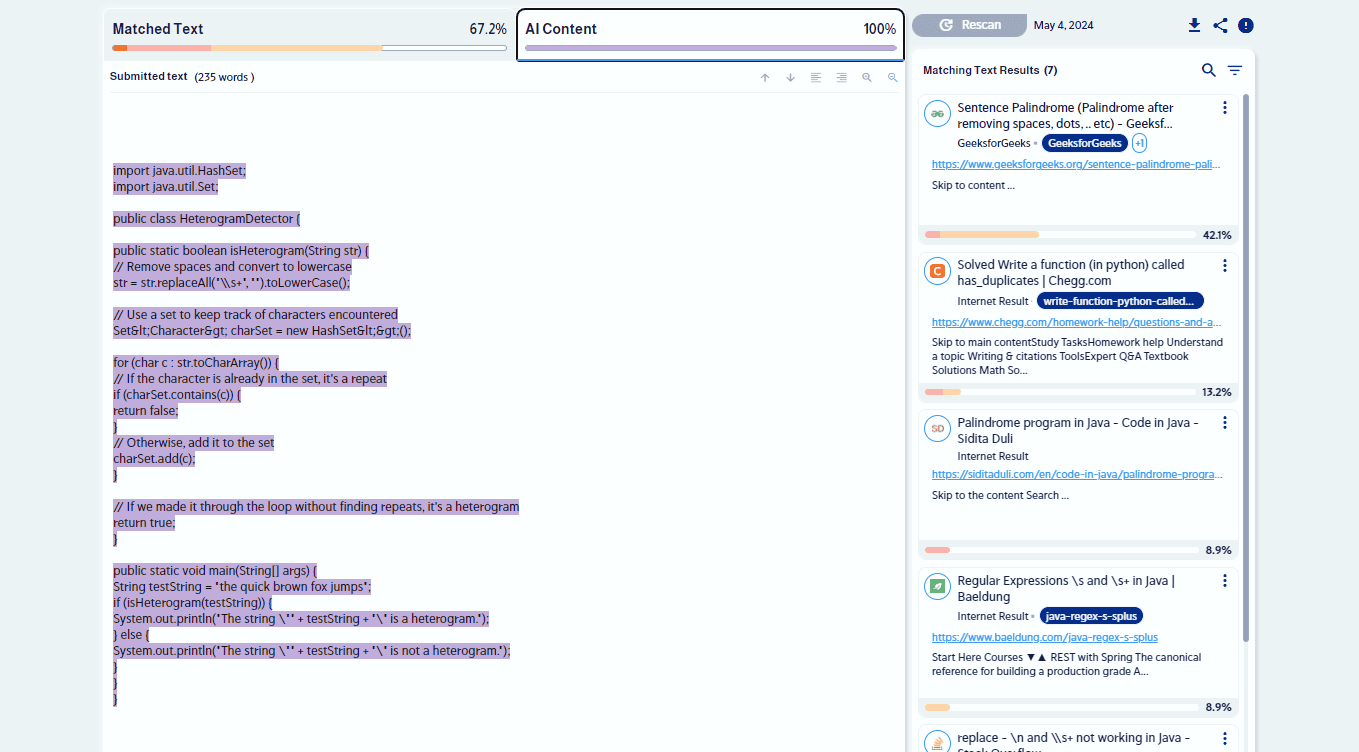
Task: Expand the +1 tag on GeeksforGeeks result
Action: tap(1139, 143)
